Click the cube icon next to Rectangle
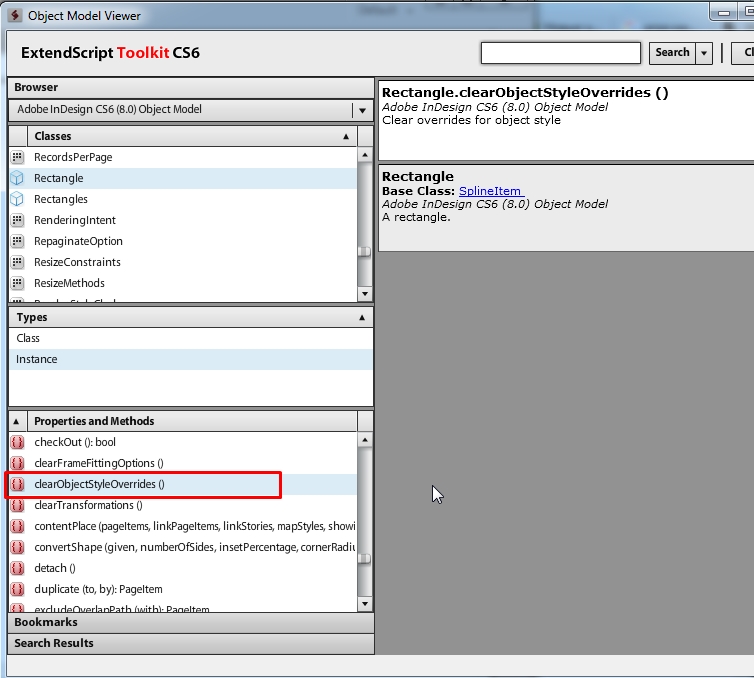The image size is (754, 678). [x=17, y=178]
